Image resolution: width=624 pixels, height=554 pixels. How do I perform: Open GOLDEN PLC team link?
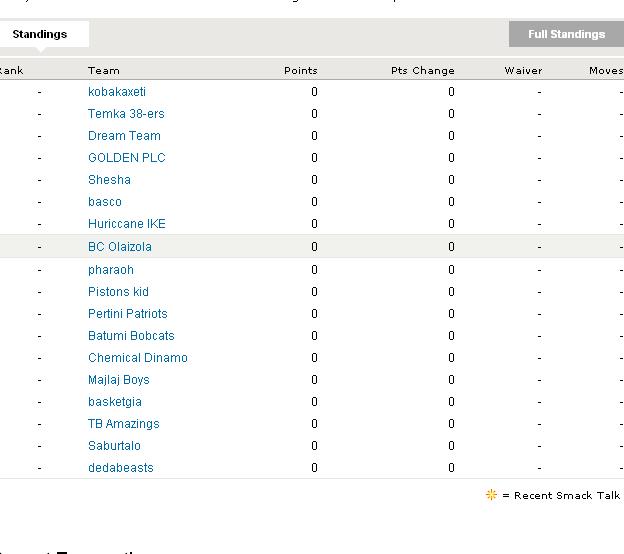point(127,158)
